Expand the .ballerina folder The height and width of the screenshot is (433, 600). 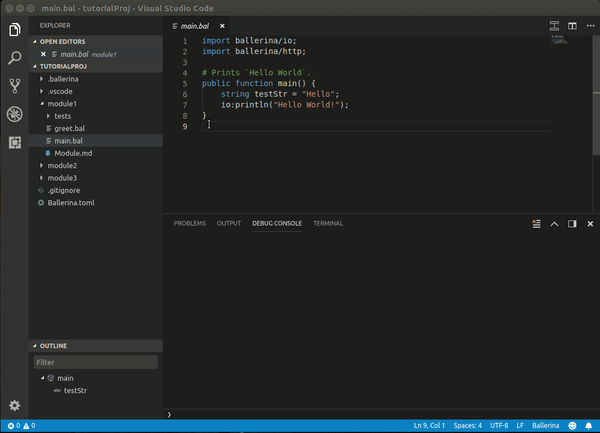click(x=42, y=79)
